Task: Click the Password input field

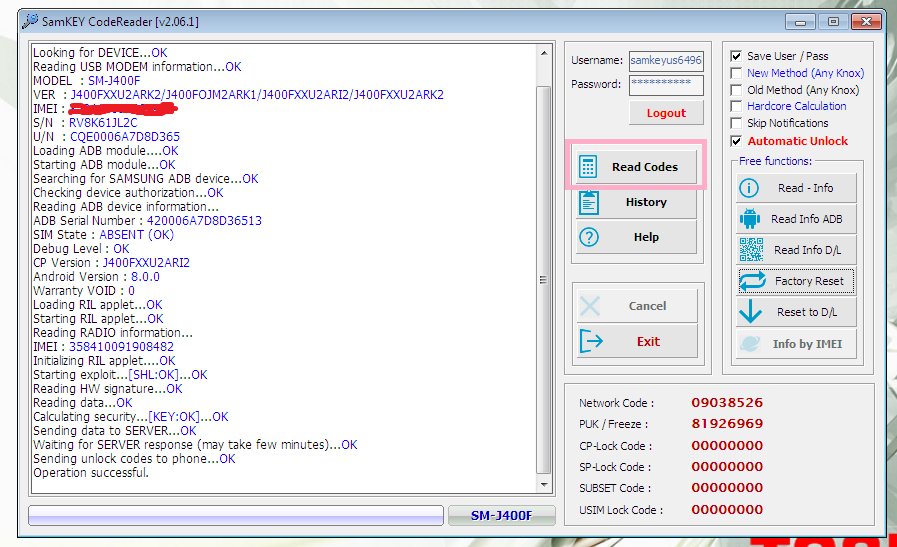Action: coord(666,85)
